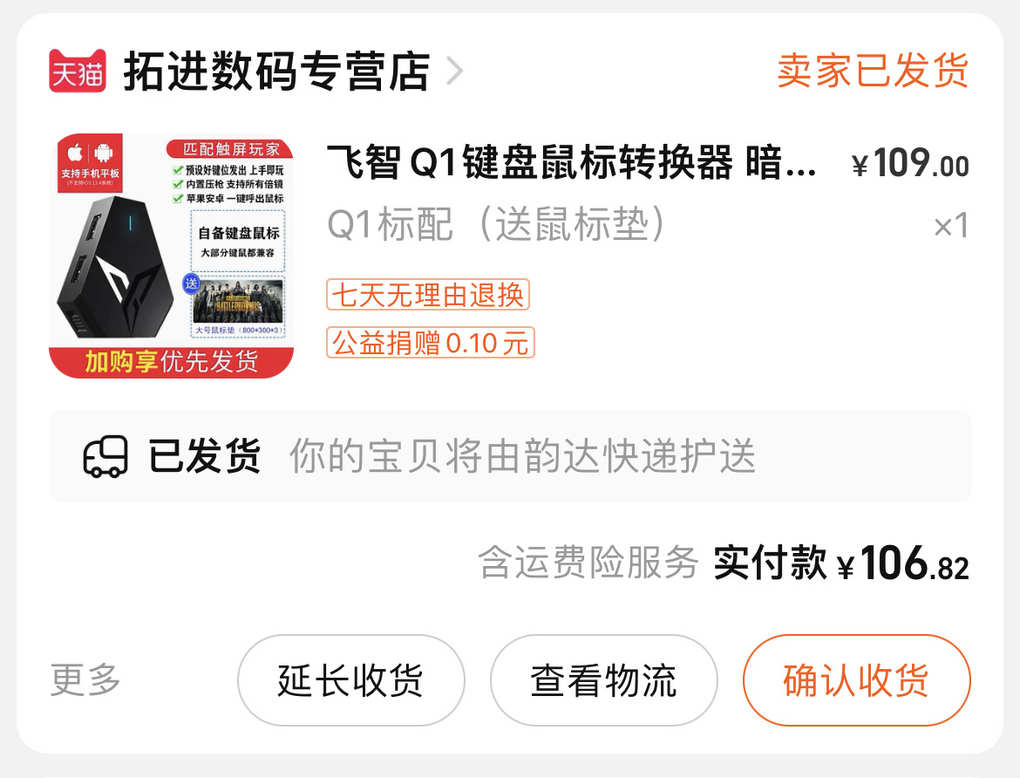Image resolution: width=1020 pixels, height=778 pixels.
Task: Tap the Tmall 天猫 logo icon
Action: pyautogui.click(x=77, y=70)
